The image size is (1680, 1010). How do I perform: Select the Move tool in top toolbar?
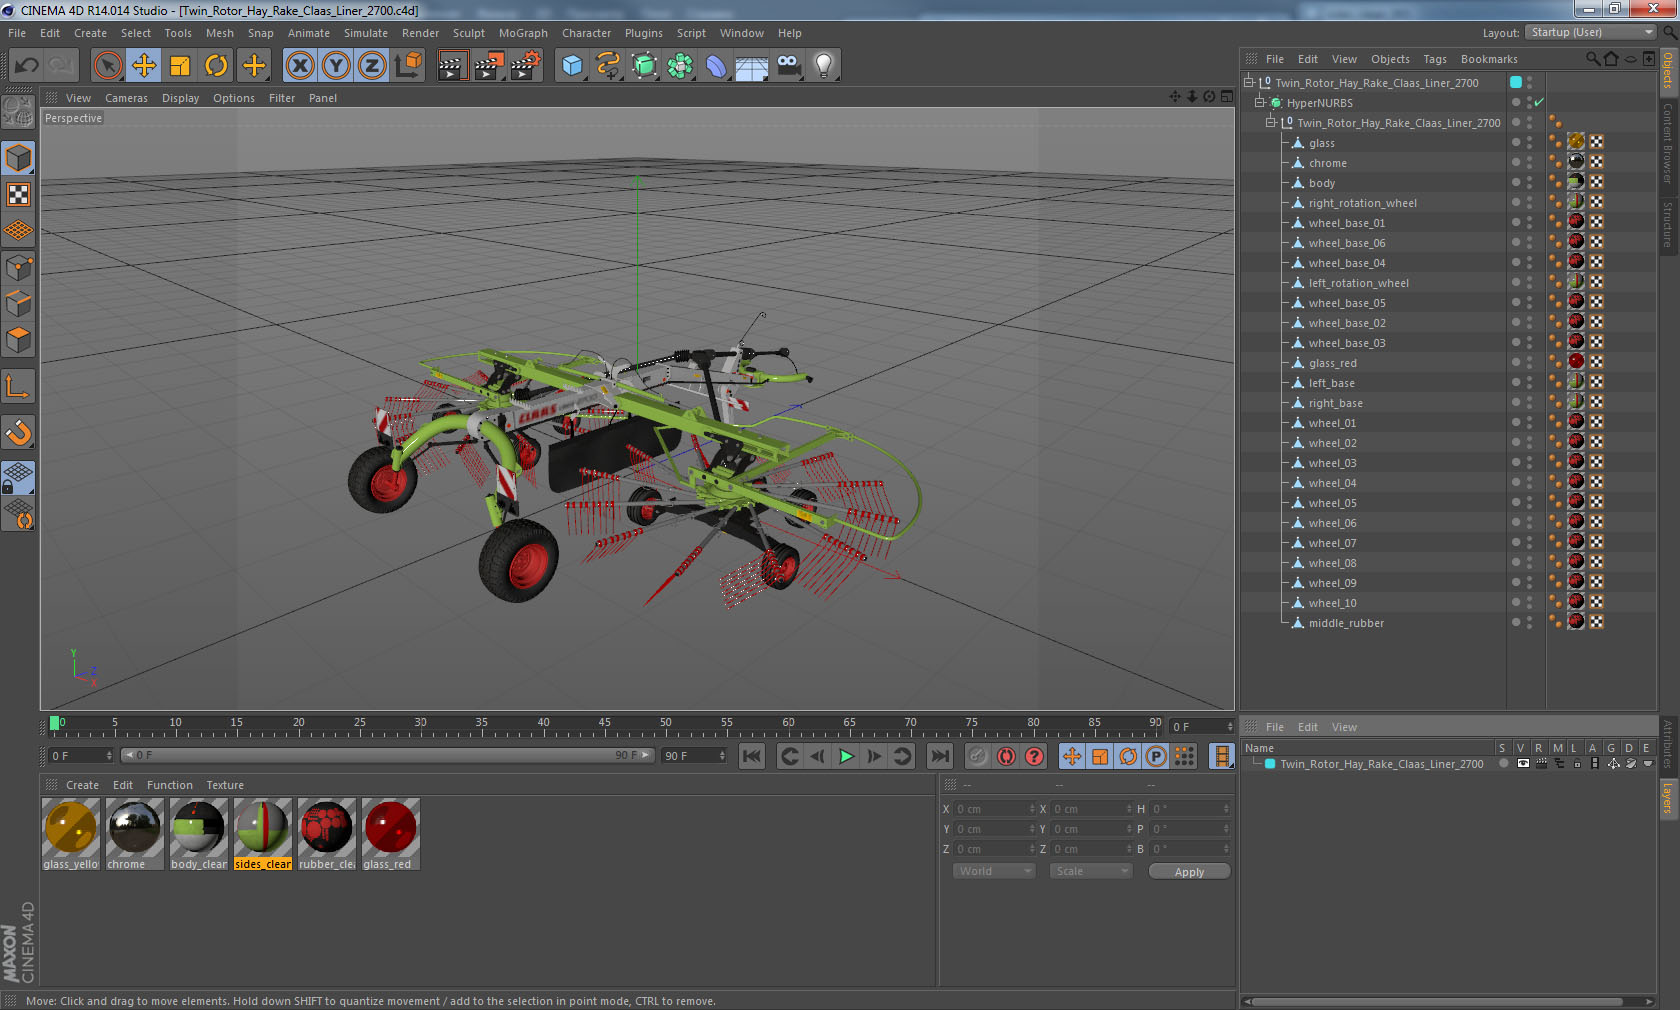click(x=144, y=66)
